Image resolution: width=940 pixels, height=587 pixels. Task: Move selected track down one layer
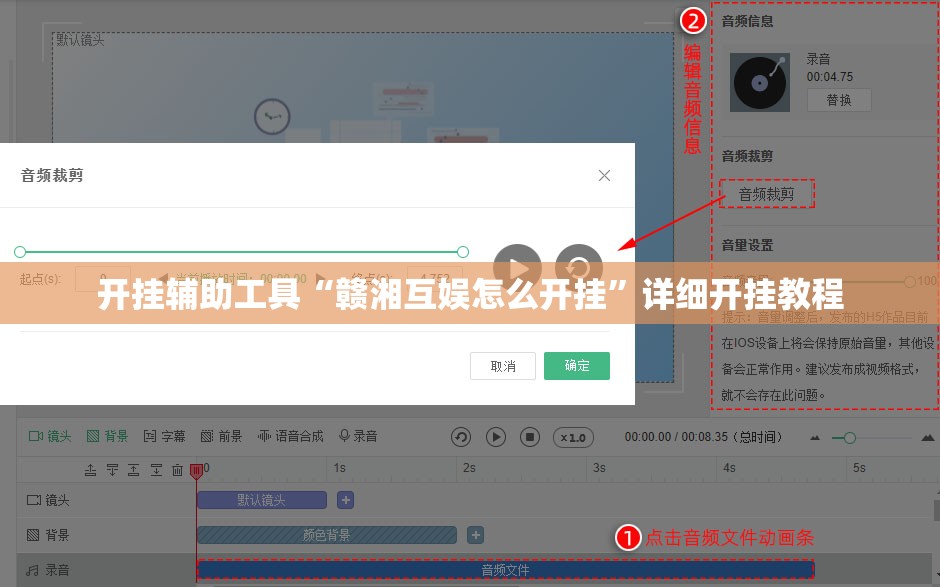tap(112, 470)
